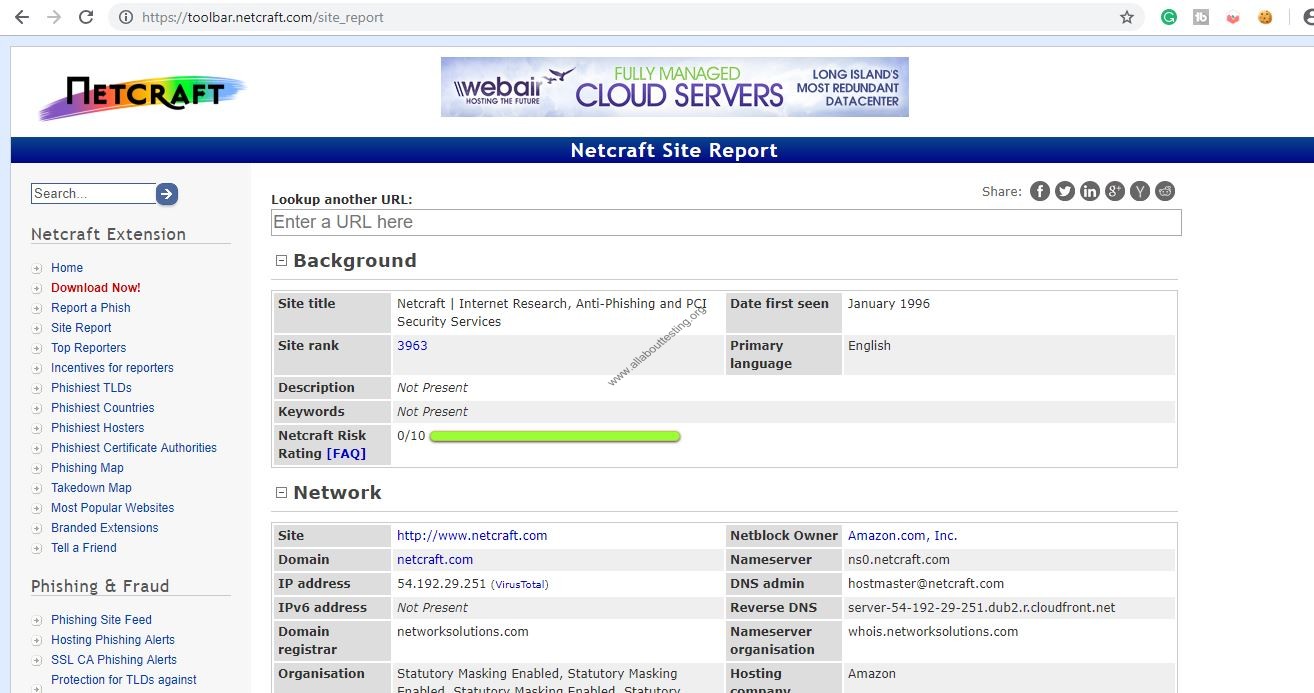View site information icon in address bar
The width and height of the screenshot is (1314, 693).
pyautogui.click(x=125, y=17)
